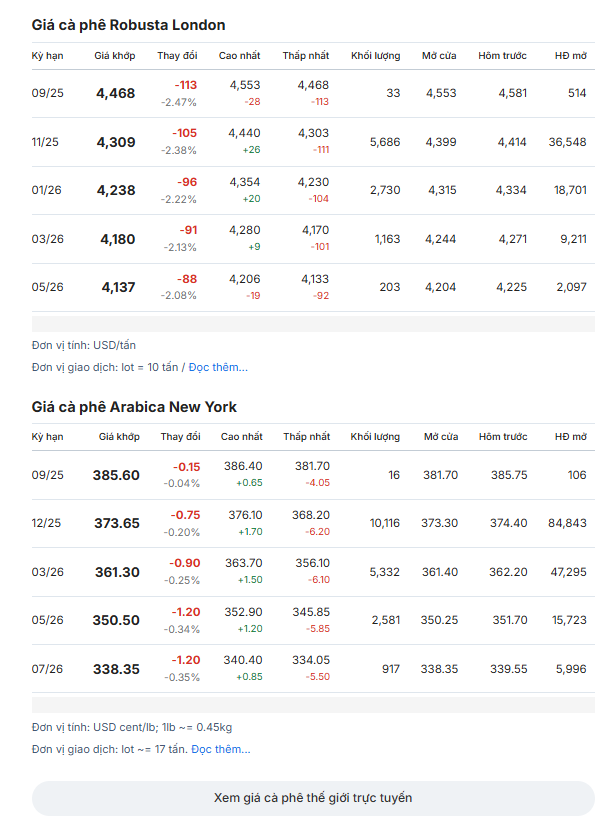Click 'Thay đổi' header in Arabica table
Viewport: 613px width, 823px height.
[x=180, y=437]
